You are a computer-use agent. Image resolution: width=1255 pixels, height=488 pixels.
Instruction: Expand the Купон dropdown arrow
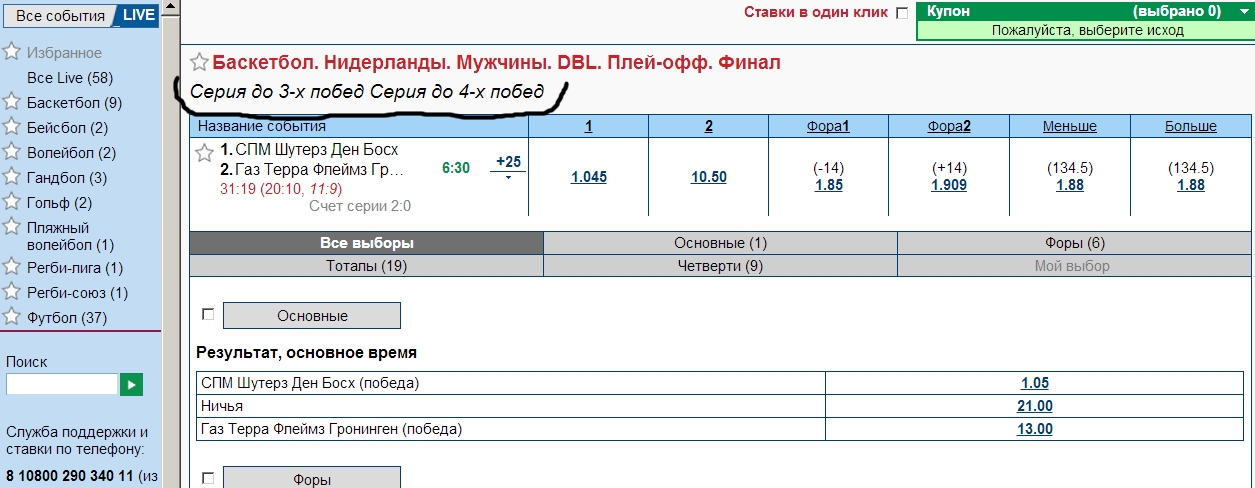pyautogui.click(x=1243, y=12)
